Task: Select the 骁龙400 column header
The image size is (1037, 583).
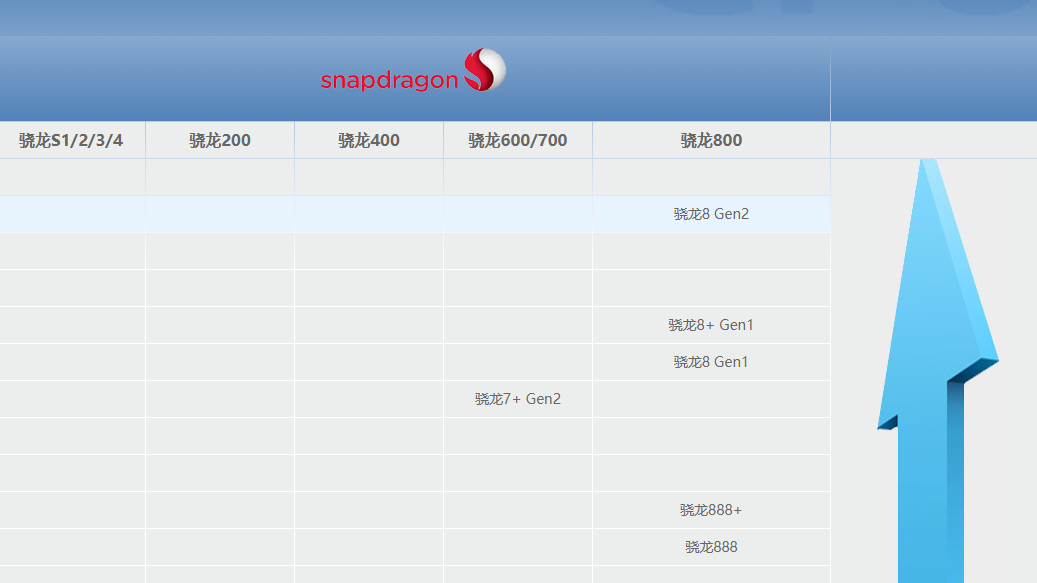Action: (x=369, y=140)
